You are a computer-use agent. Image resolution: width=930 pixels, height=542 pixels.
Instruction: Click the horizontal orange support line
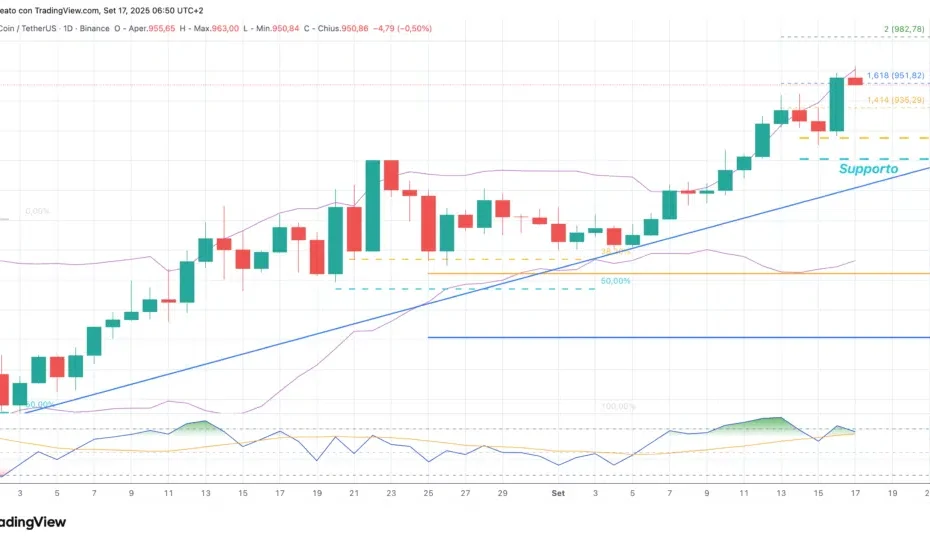coord(700,273)
